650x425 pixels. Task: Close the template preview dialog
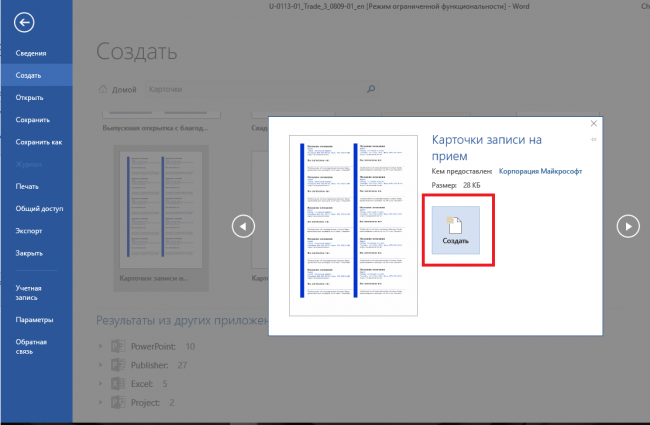coord(594,124)
